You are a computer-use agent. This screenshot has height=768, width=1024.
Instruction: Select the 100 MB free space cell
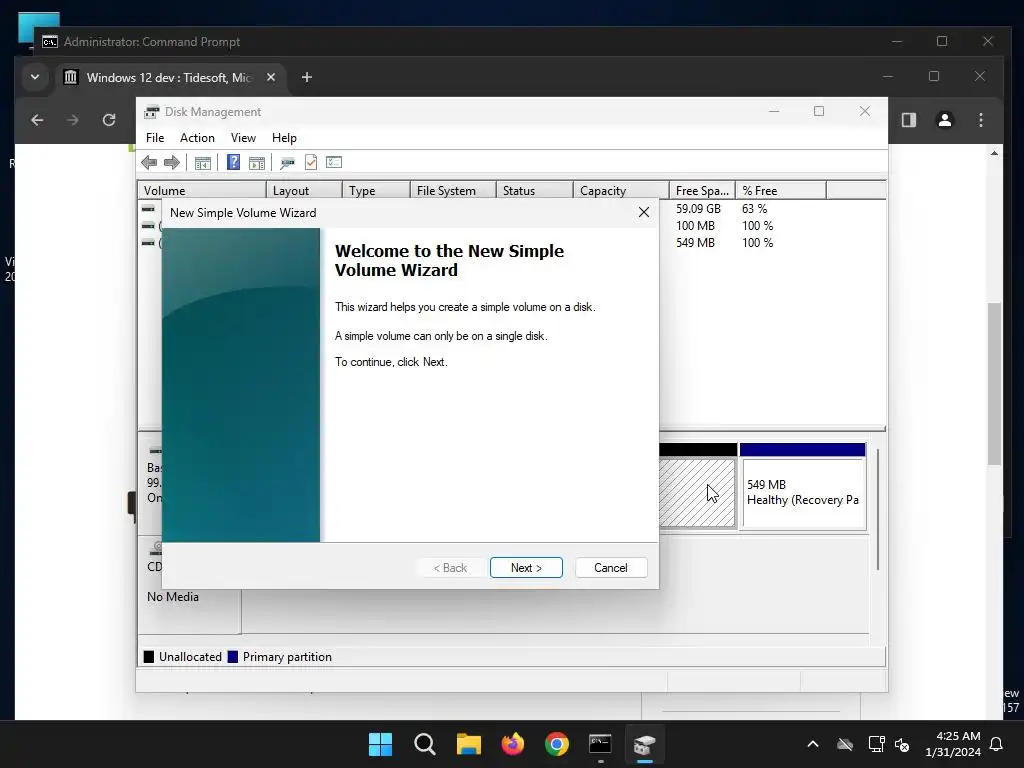click(696, 226)
